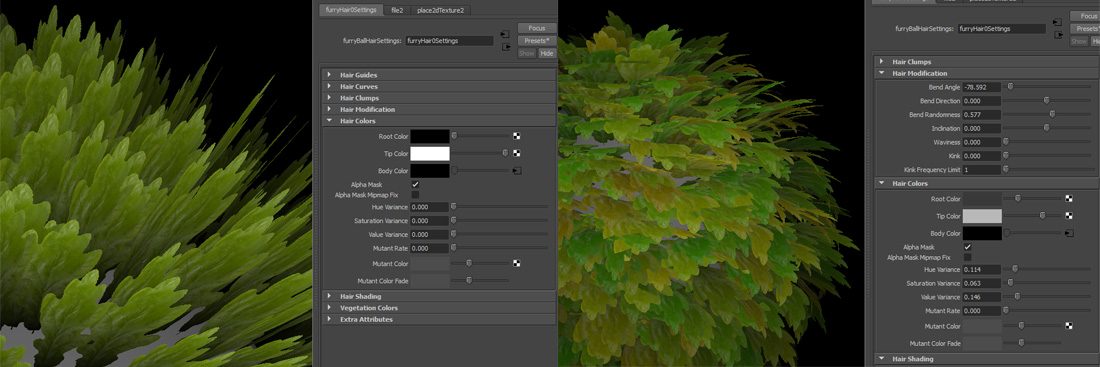This screenshot has width=1100, height=367.
Task: Click Tip Color checker map icon in right panel
Action: [1068, 215]
